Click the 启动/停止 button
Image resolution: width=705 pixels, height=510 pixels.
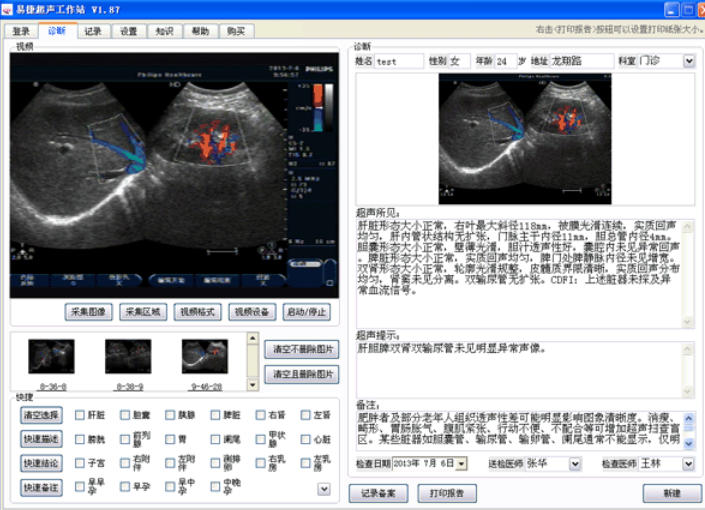click(x=307, y=312)
